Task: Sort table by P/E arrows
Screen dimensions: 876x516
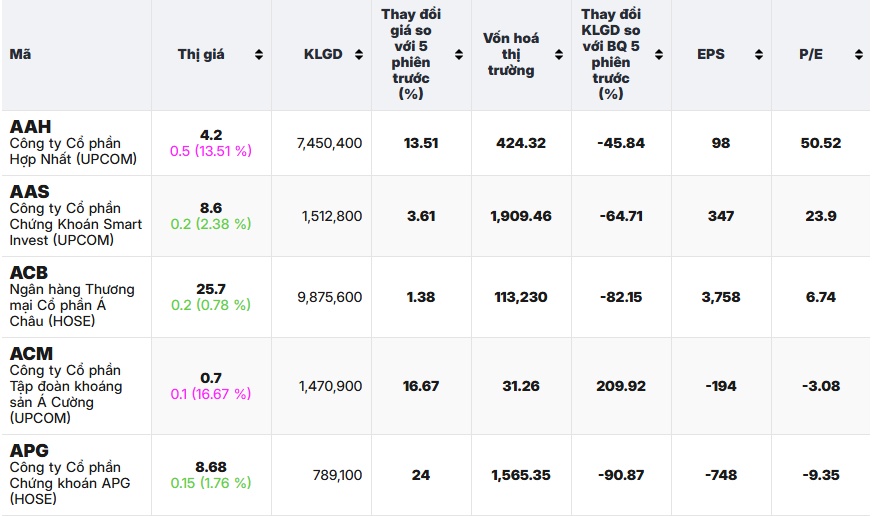Action: point(859,54)
